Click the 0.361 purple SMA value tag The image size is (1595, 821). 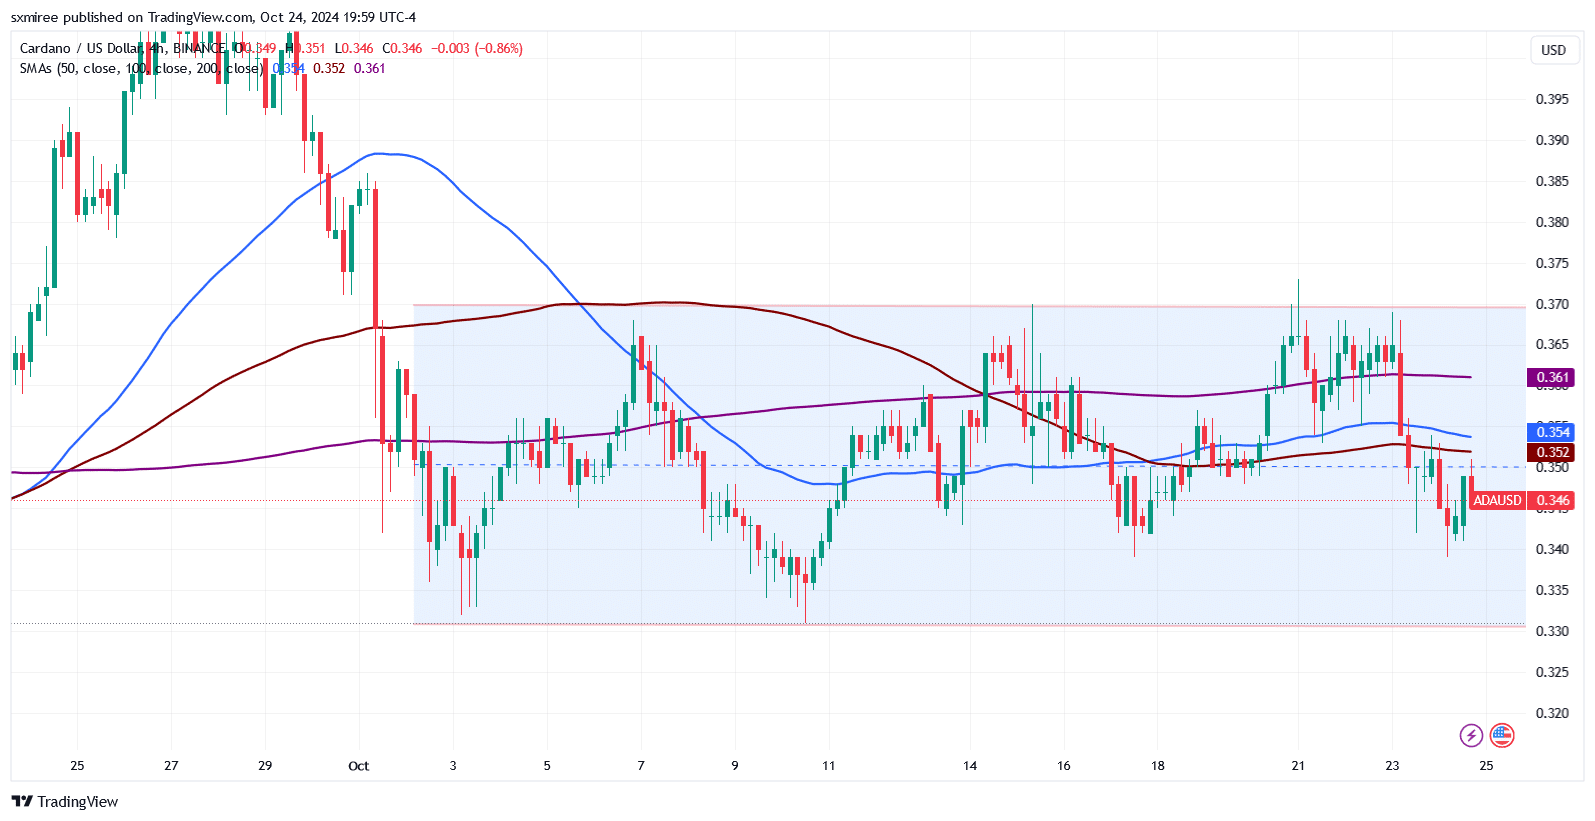(1552, 378)
